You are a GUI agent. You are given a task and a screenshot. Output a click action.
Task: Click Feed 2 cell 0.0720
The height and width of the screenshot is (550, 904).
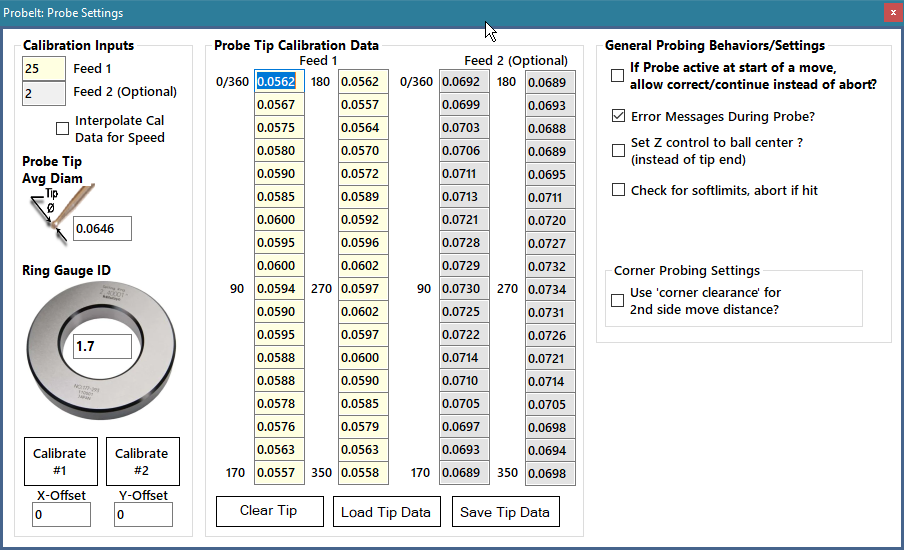point(551,221)
